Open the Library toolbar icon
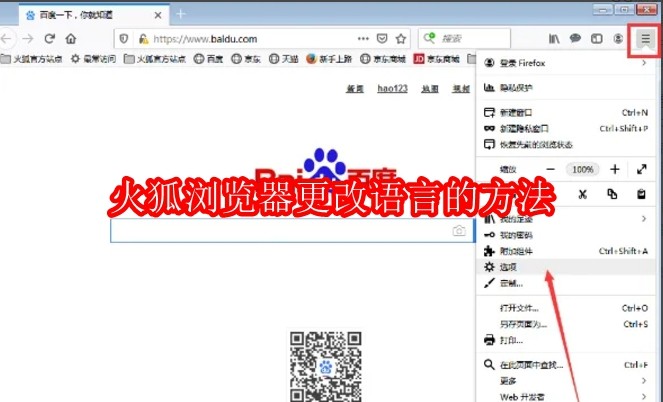Viewport: 663px width, 402px height. coord(554,39)
